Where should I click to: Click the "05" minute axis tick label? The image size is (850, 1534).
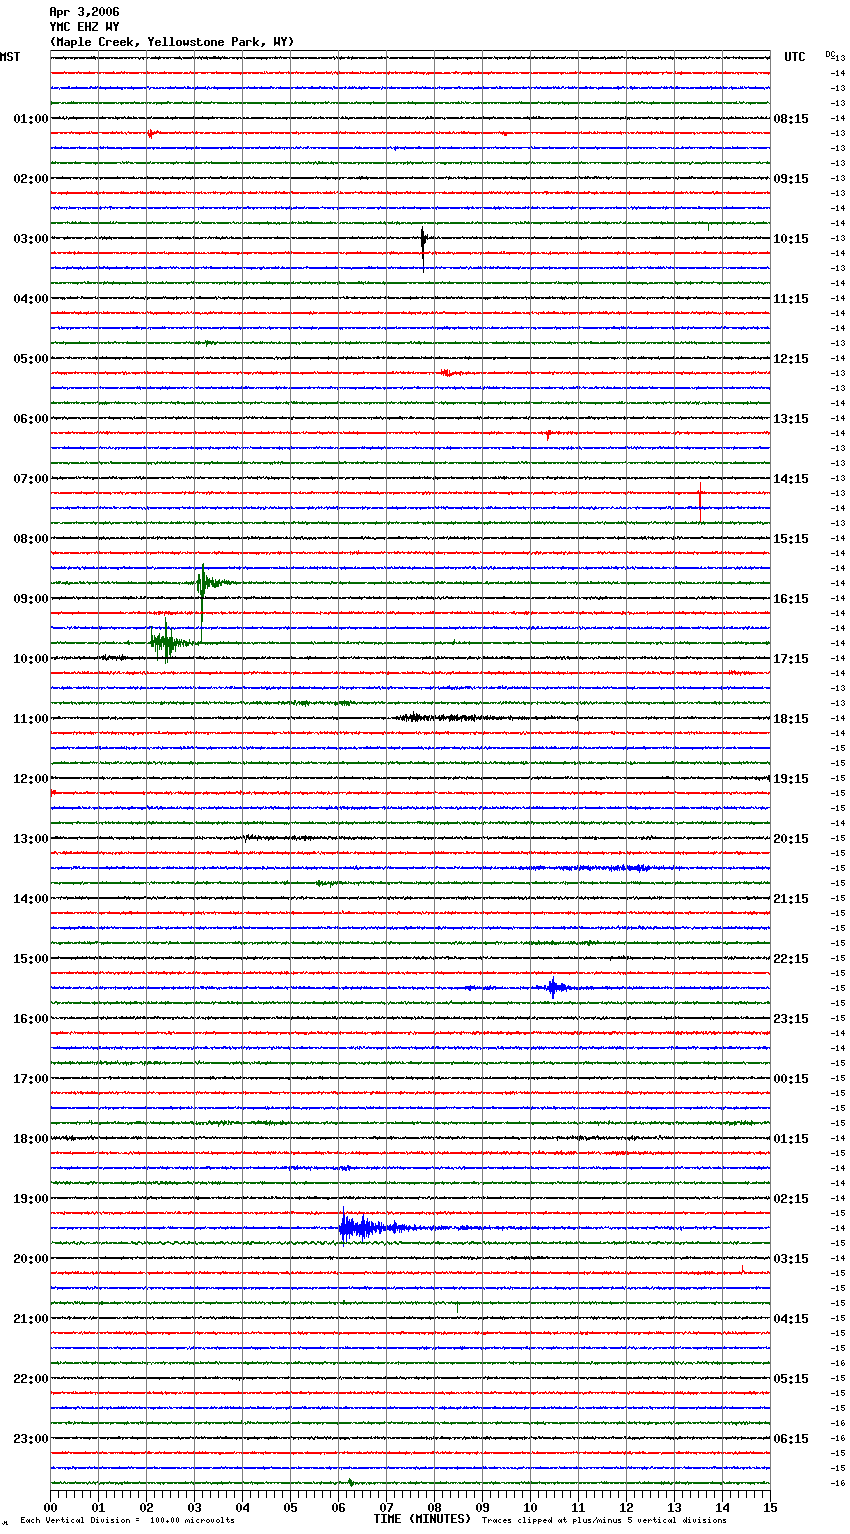point(290,1507)
